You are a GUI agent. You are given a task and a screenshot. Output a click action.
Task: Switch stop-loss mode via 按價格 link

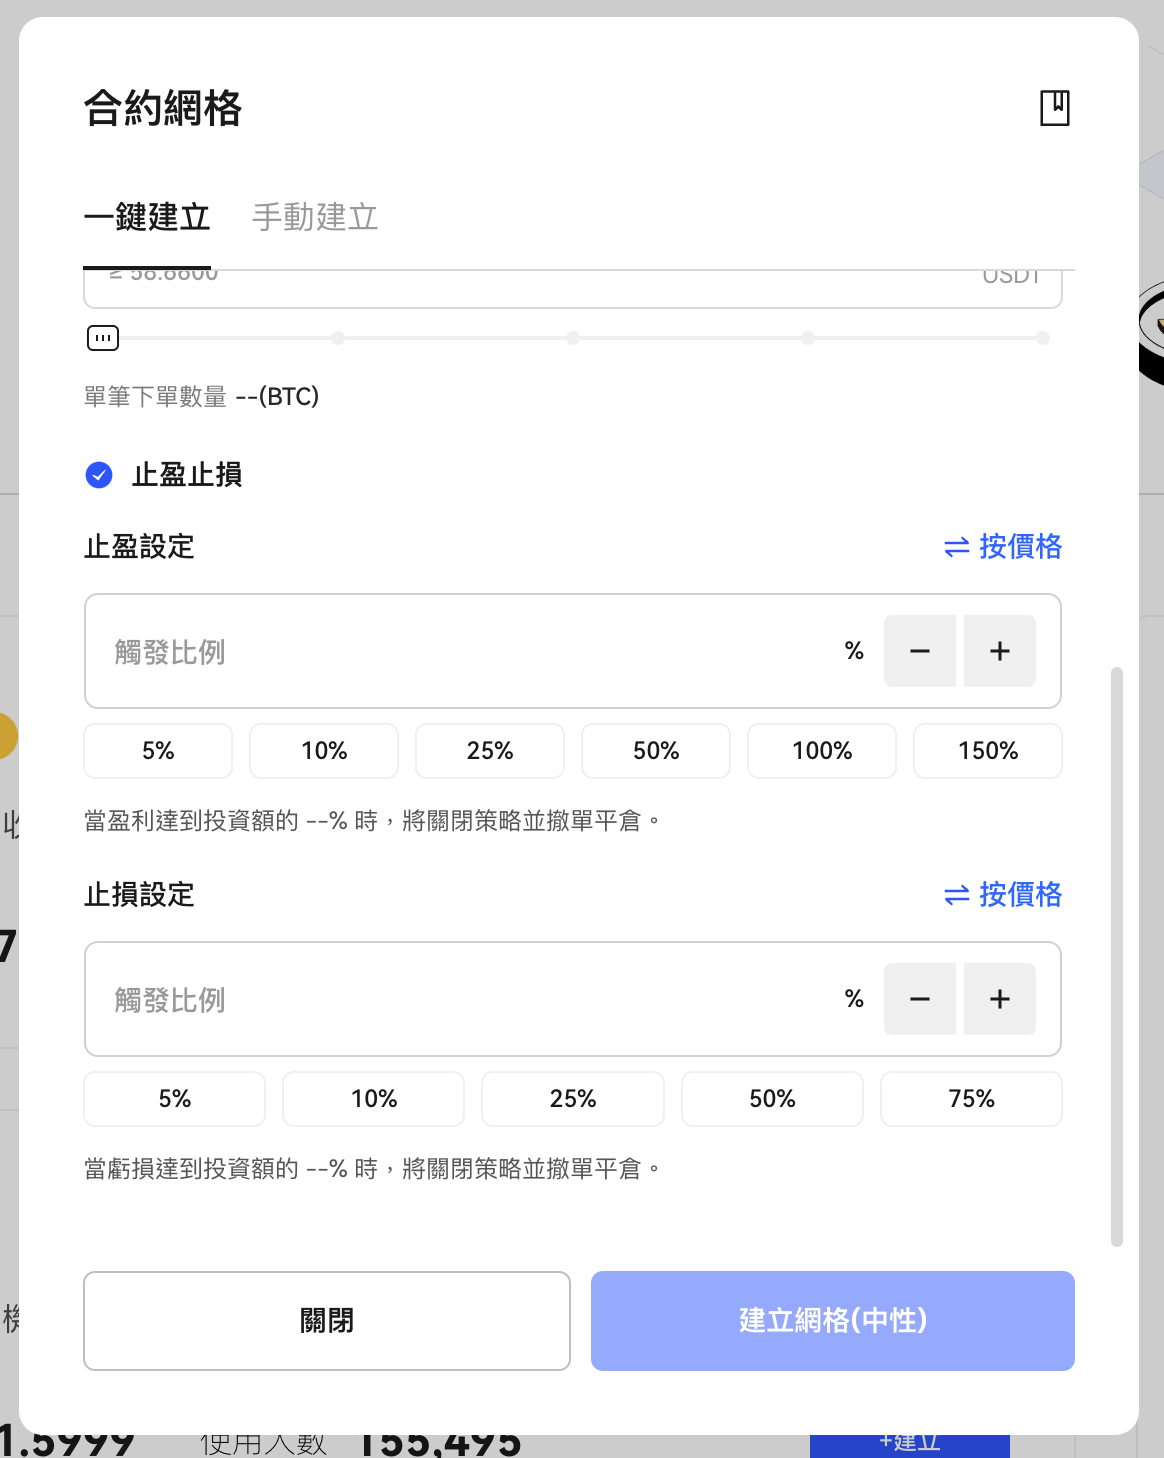tap(1003, 895)
